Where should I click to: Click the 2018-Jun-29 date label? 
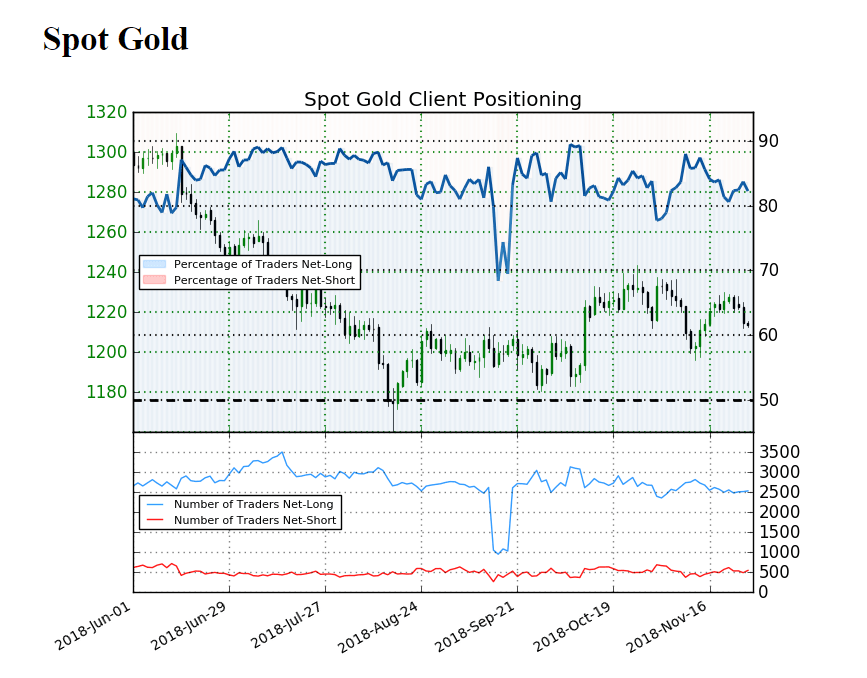click(188, 626)
